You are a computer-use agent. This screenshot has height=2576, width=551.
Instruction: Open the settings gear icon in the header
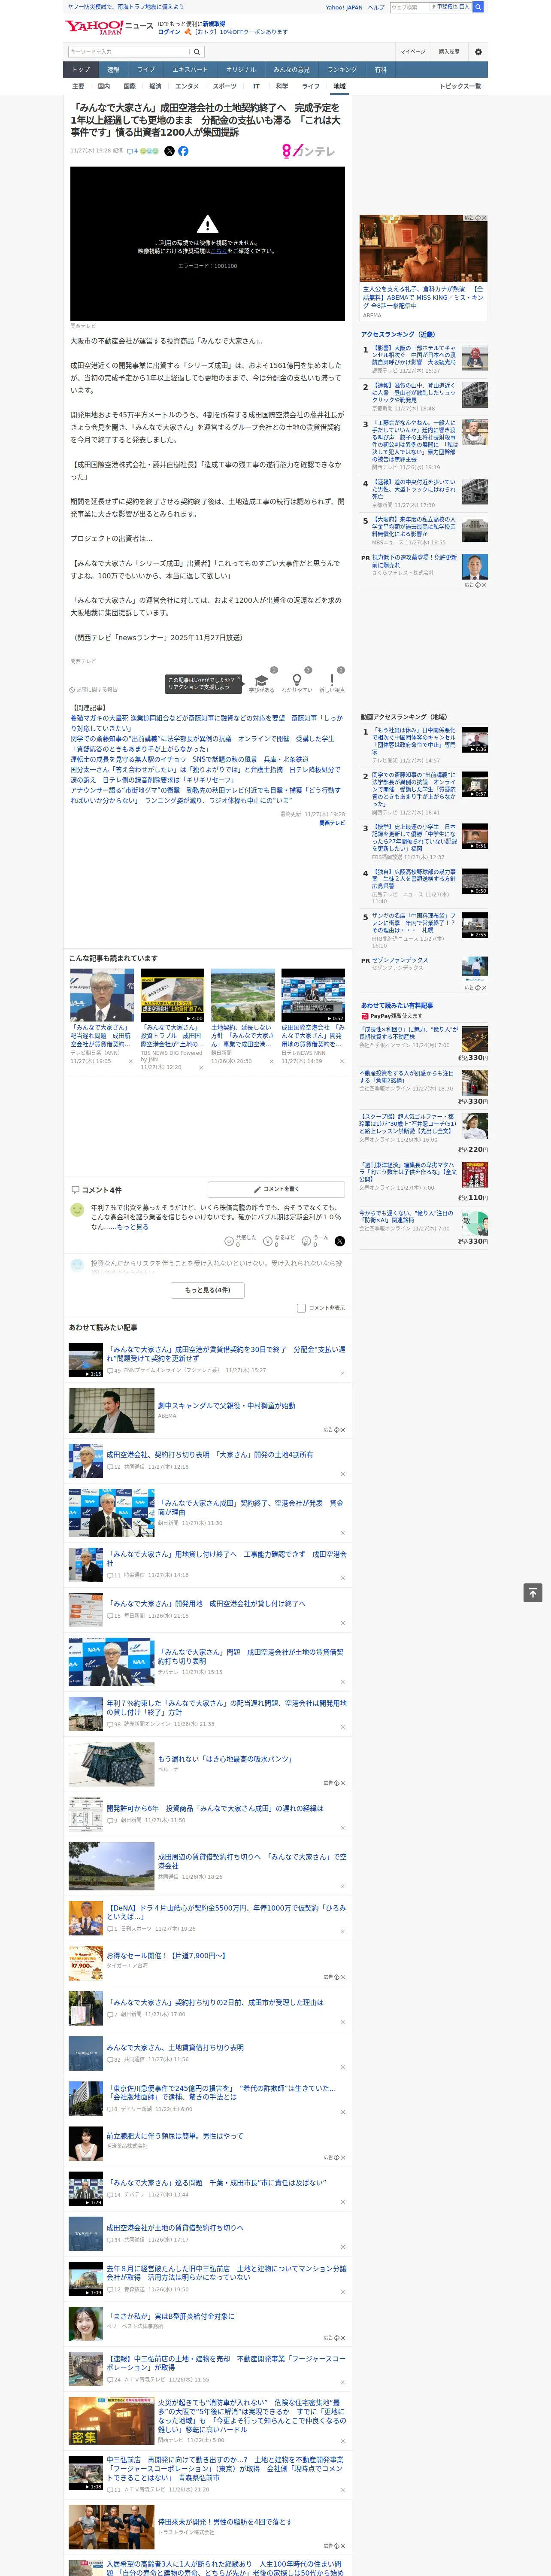coord(478,52)
